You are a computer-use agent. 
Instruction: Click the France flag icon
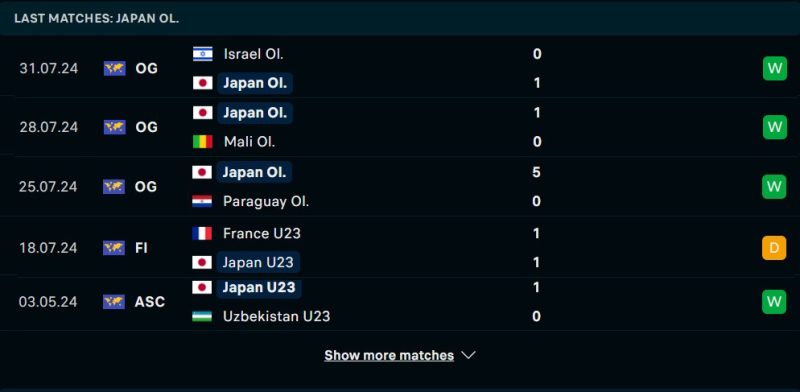(202, 233)
